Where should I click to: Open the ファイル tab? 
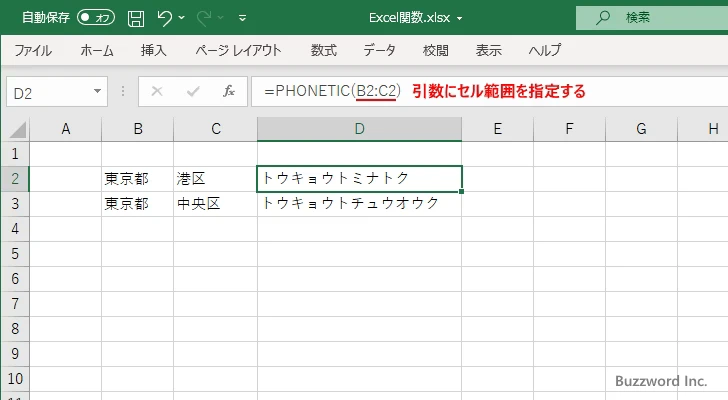tap(33, 50)
